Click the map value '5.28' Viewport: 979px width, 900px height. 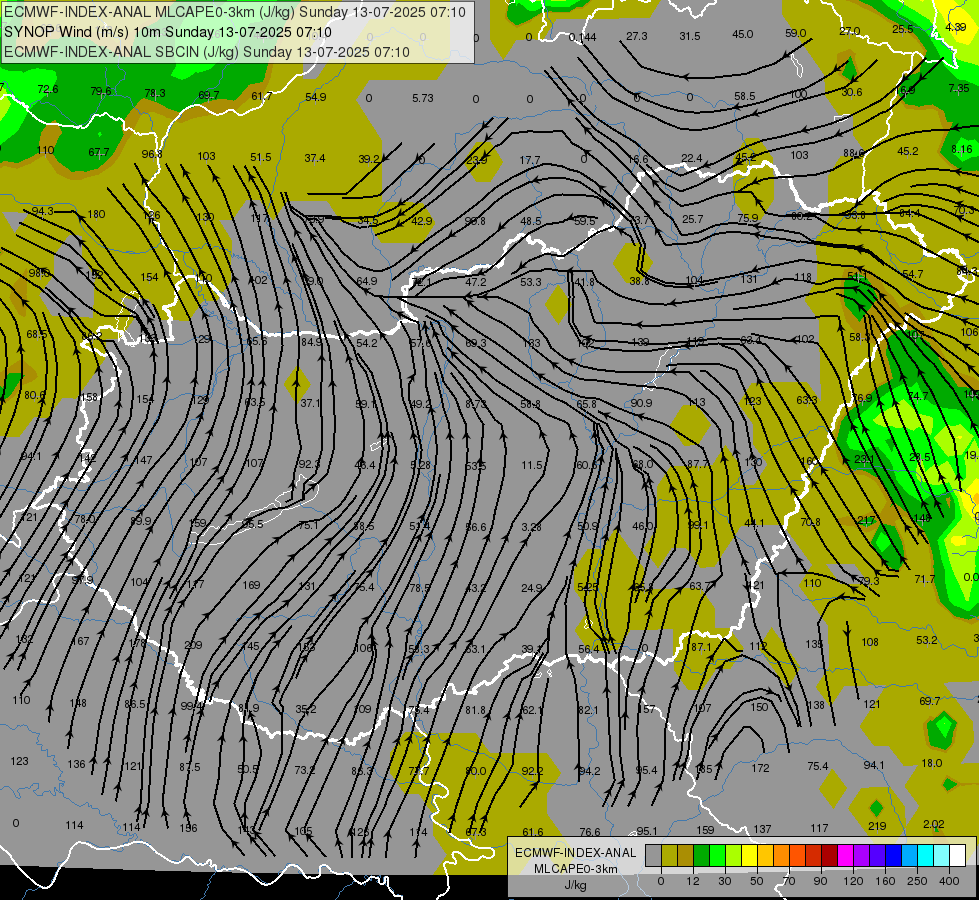(x=420, y=465)
